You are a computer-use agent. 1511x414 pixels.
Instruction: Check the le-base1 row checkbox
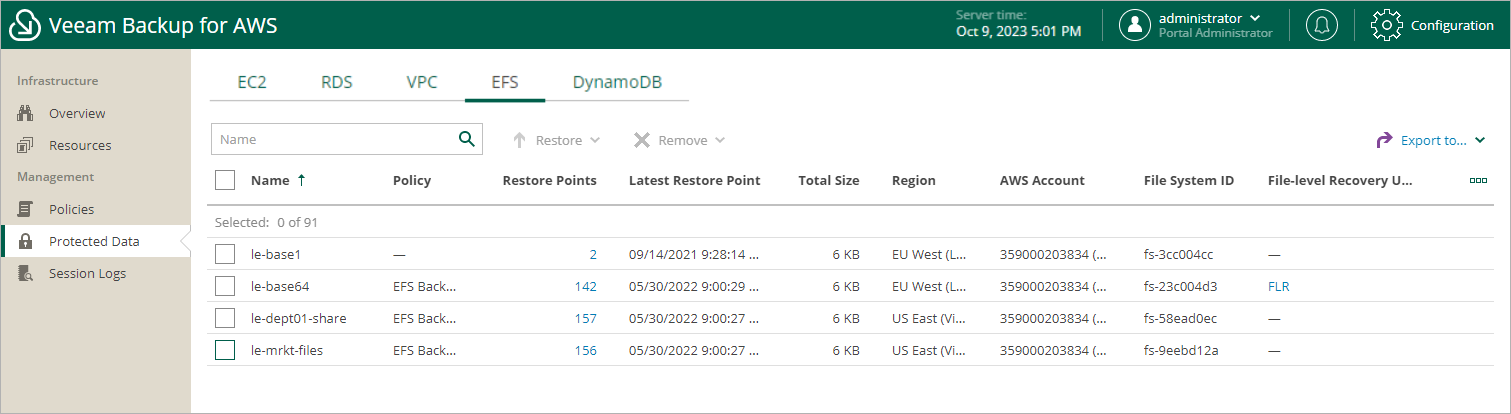[225, 254]
